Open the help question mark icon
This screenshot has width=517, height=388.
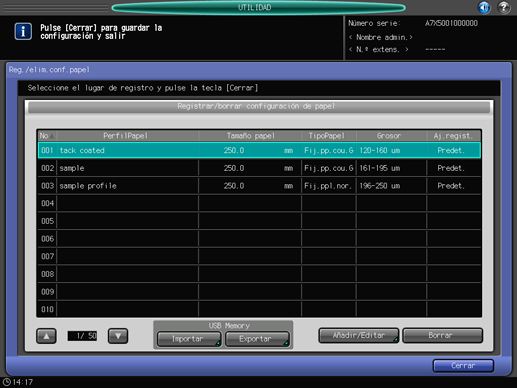pyautogui.click(x=504, y=7)
